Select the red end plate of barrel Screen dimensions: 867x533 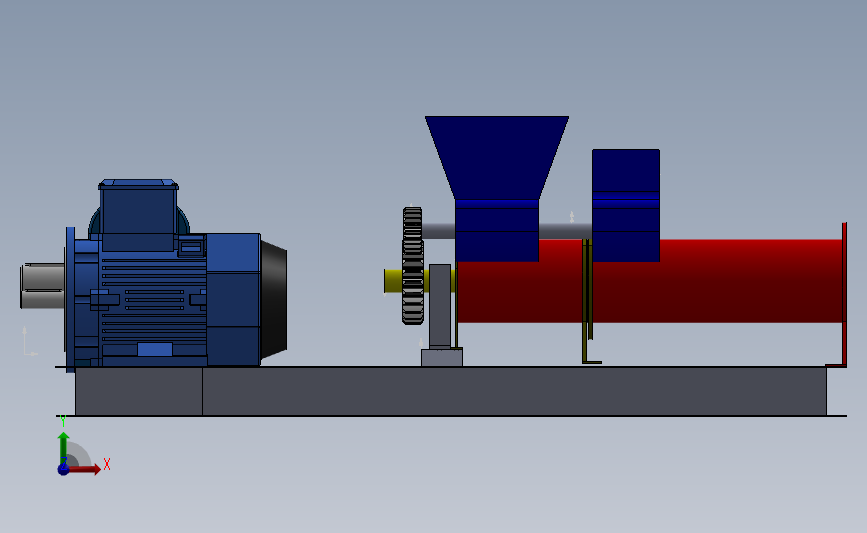click(x=844, y=295)
